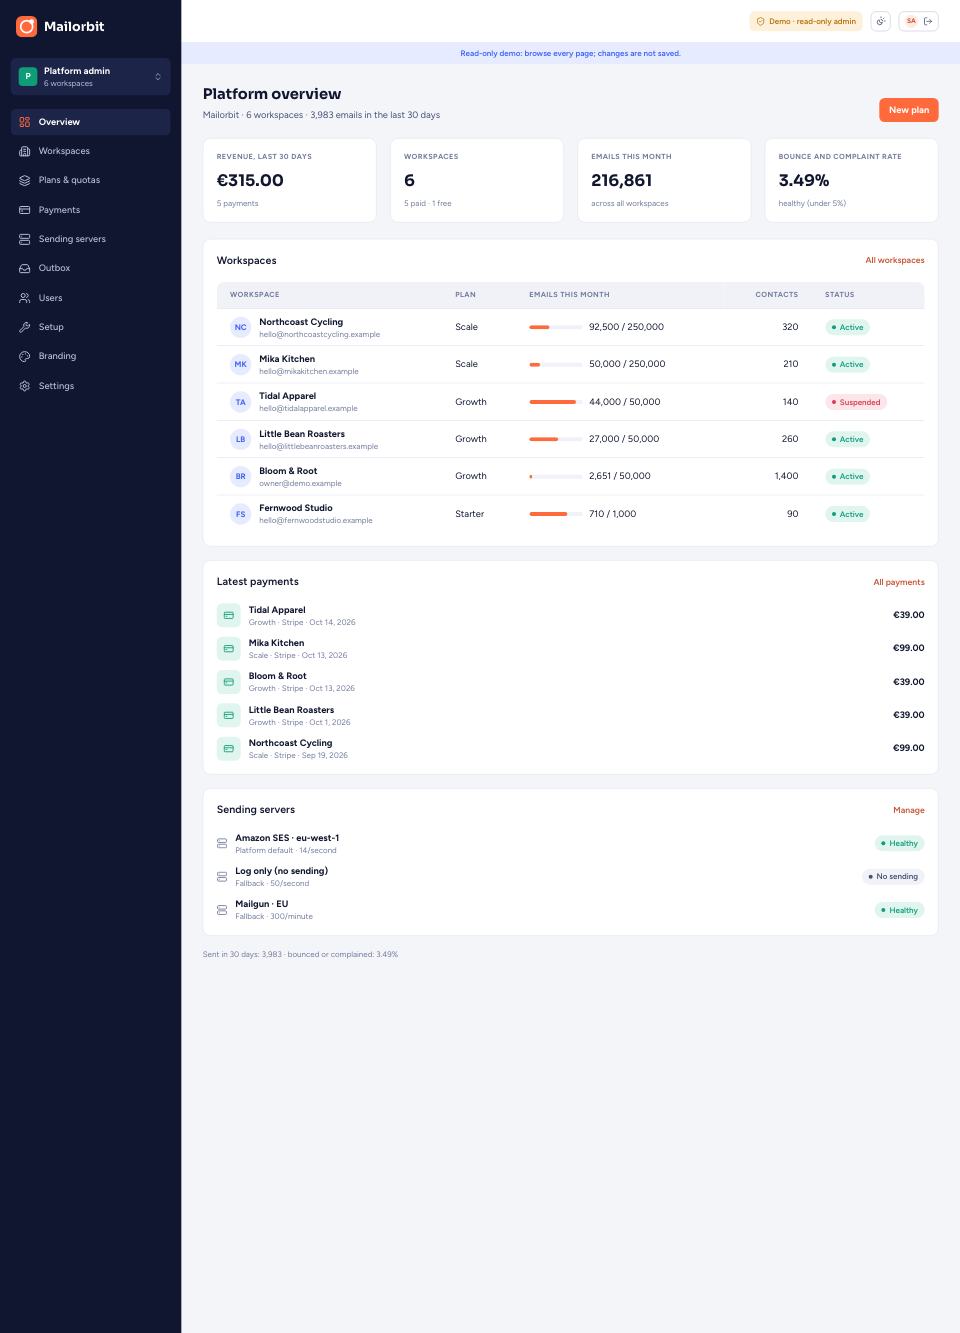Click the Plans & quotas layers icon
The width and height of the screenshot is (960, 1333).
click(25, 180)
